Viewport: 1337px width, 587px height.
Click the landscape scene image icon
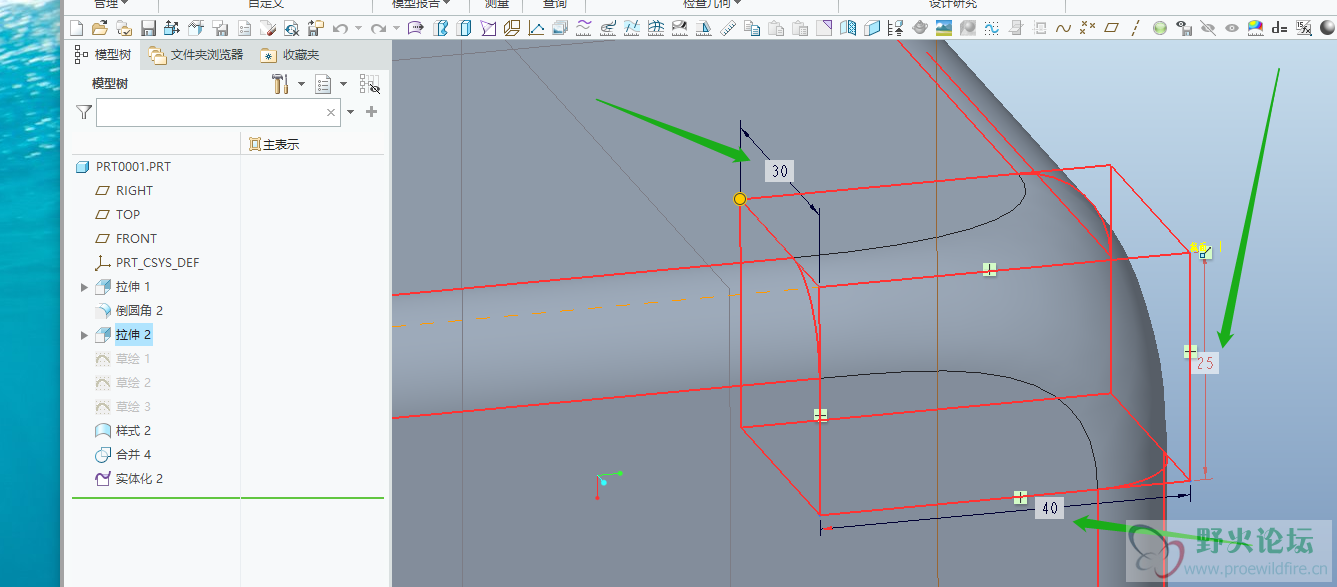pos(944,28)
